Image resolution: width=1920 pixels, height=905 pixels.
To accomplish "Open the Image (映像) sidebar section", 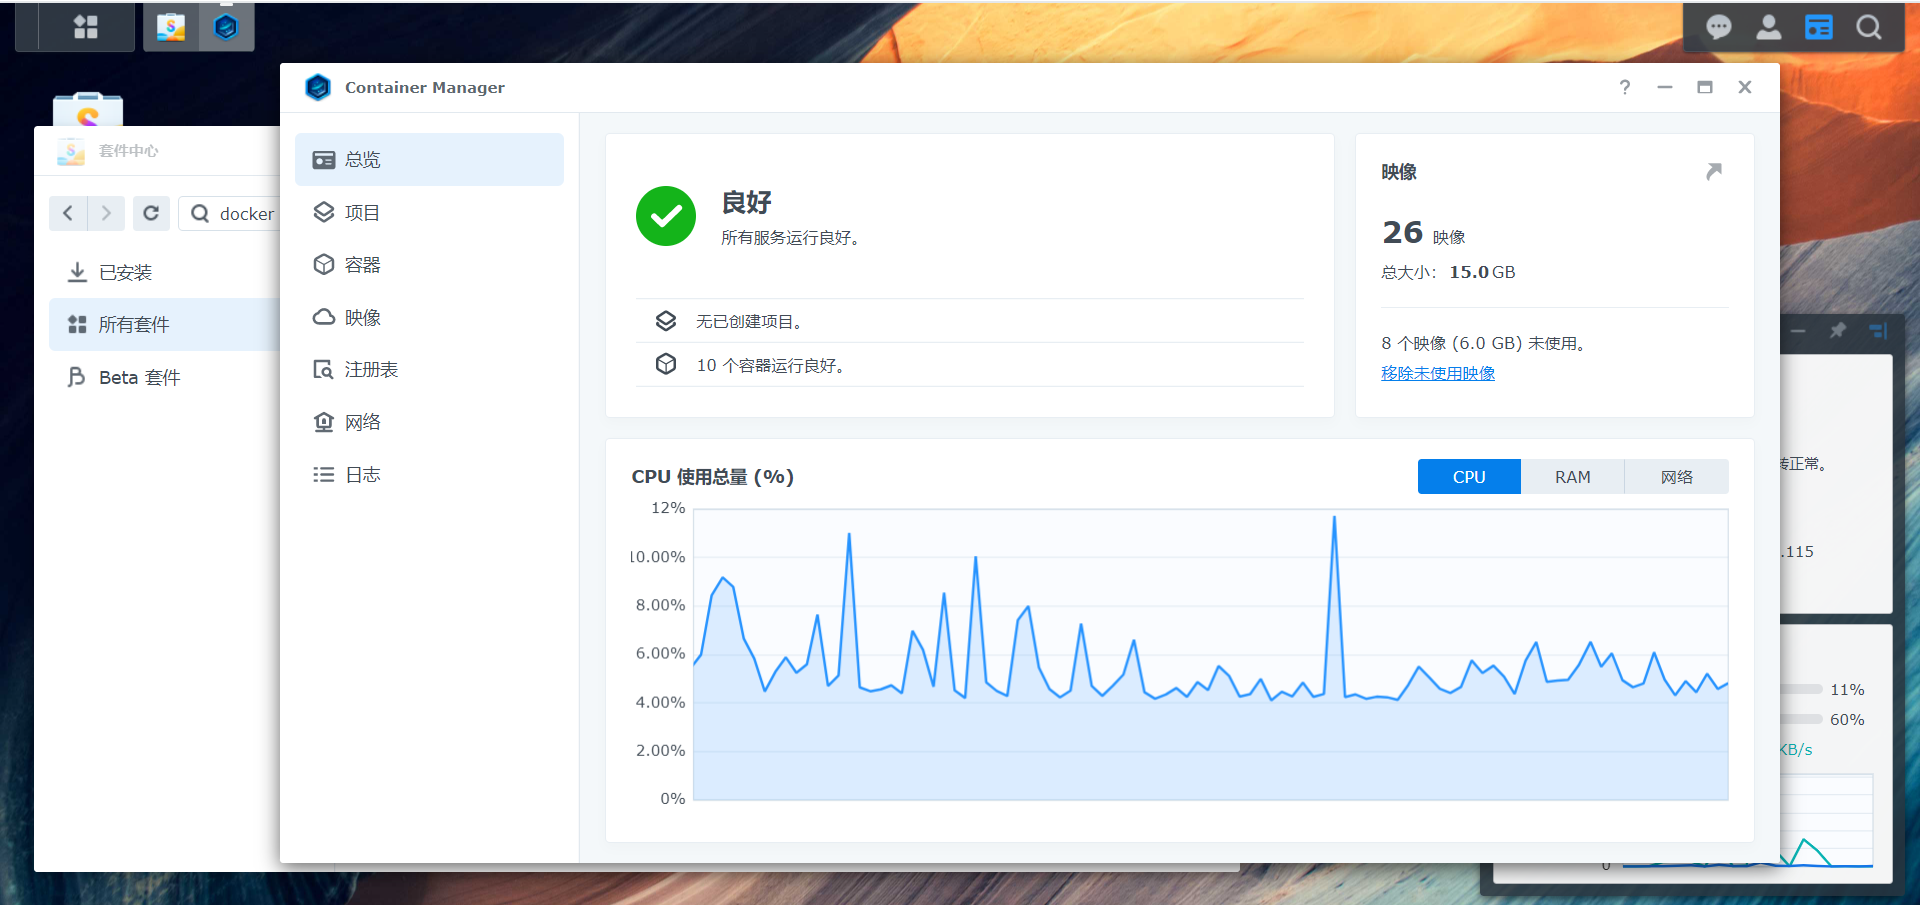I will (x=429, y=317).
